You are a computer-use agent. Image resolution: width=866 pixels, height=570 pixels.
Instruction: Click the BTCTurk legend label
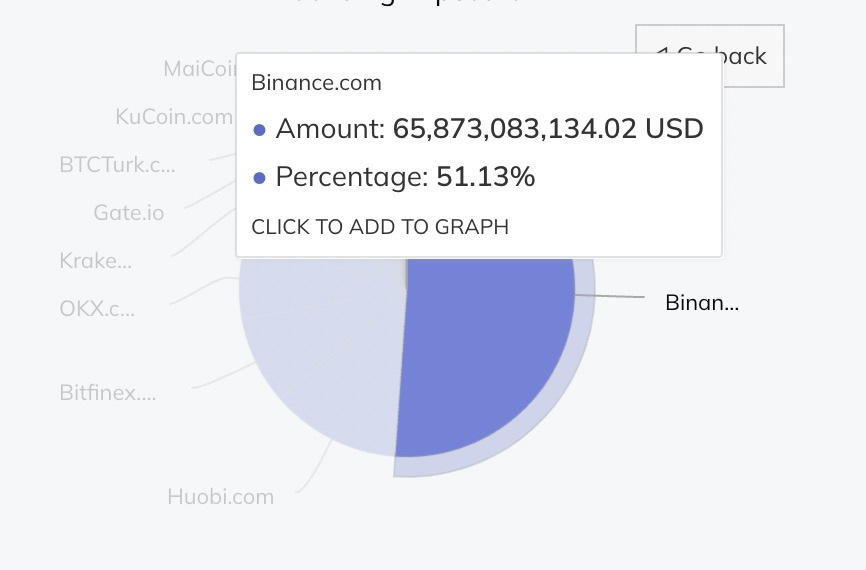click(x=117, y=164)
